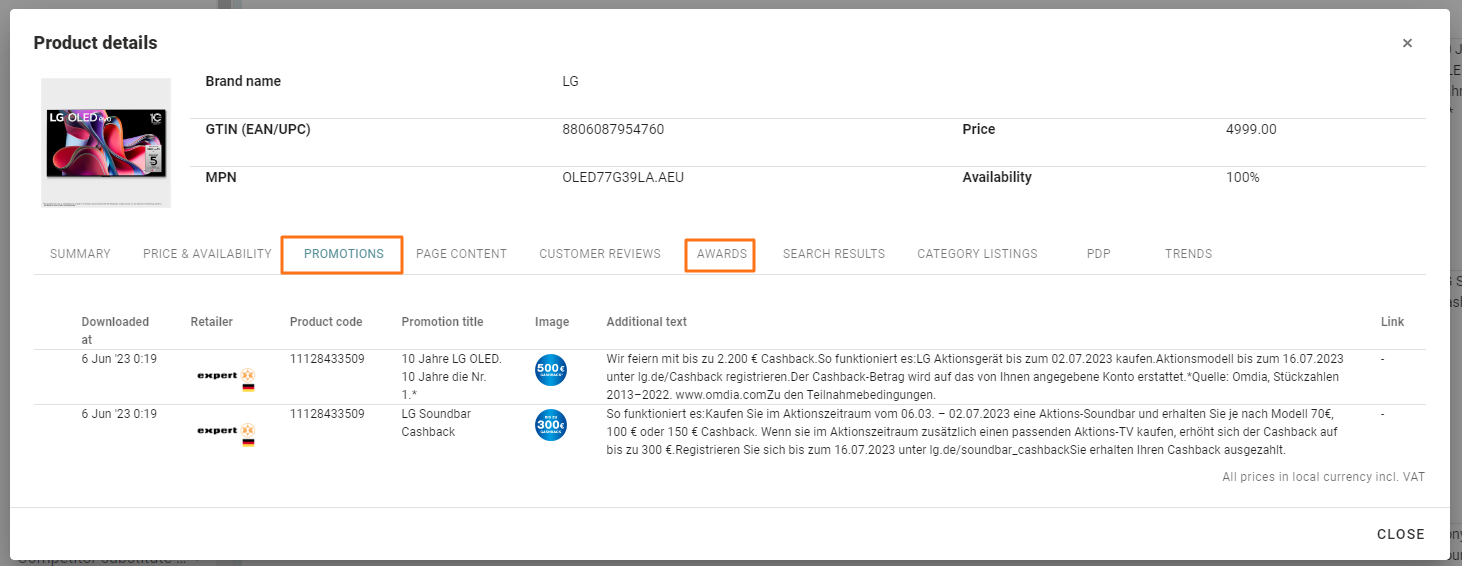Click the 300€ cashback badge image

coord(551,425)
